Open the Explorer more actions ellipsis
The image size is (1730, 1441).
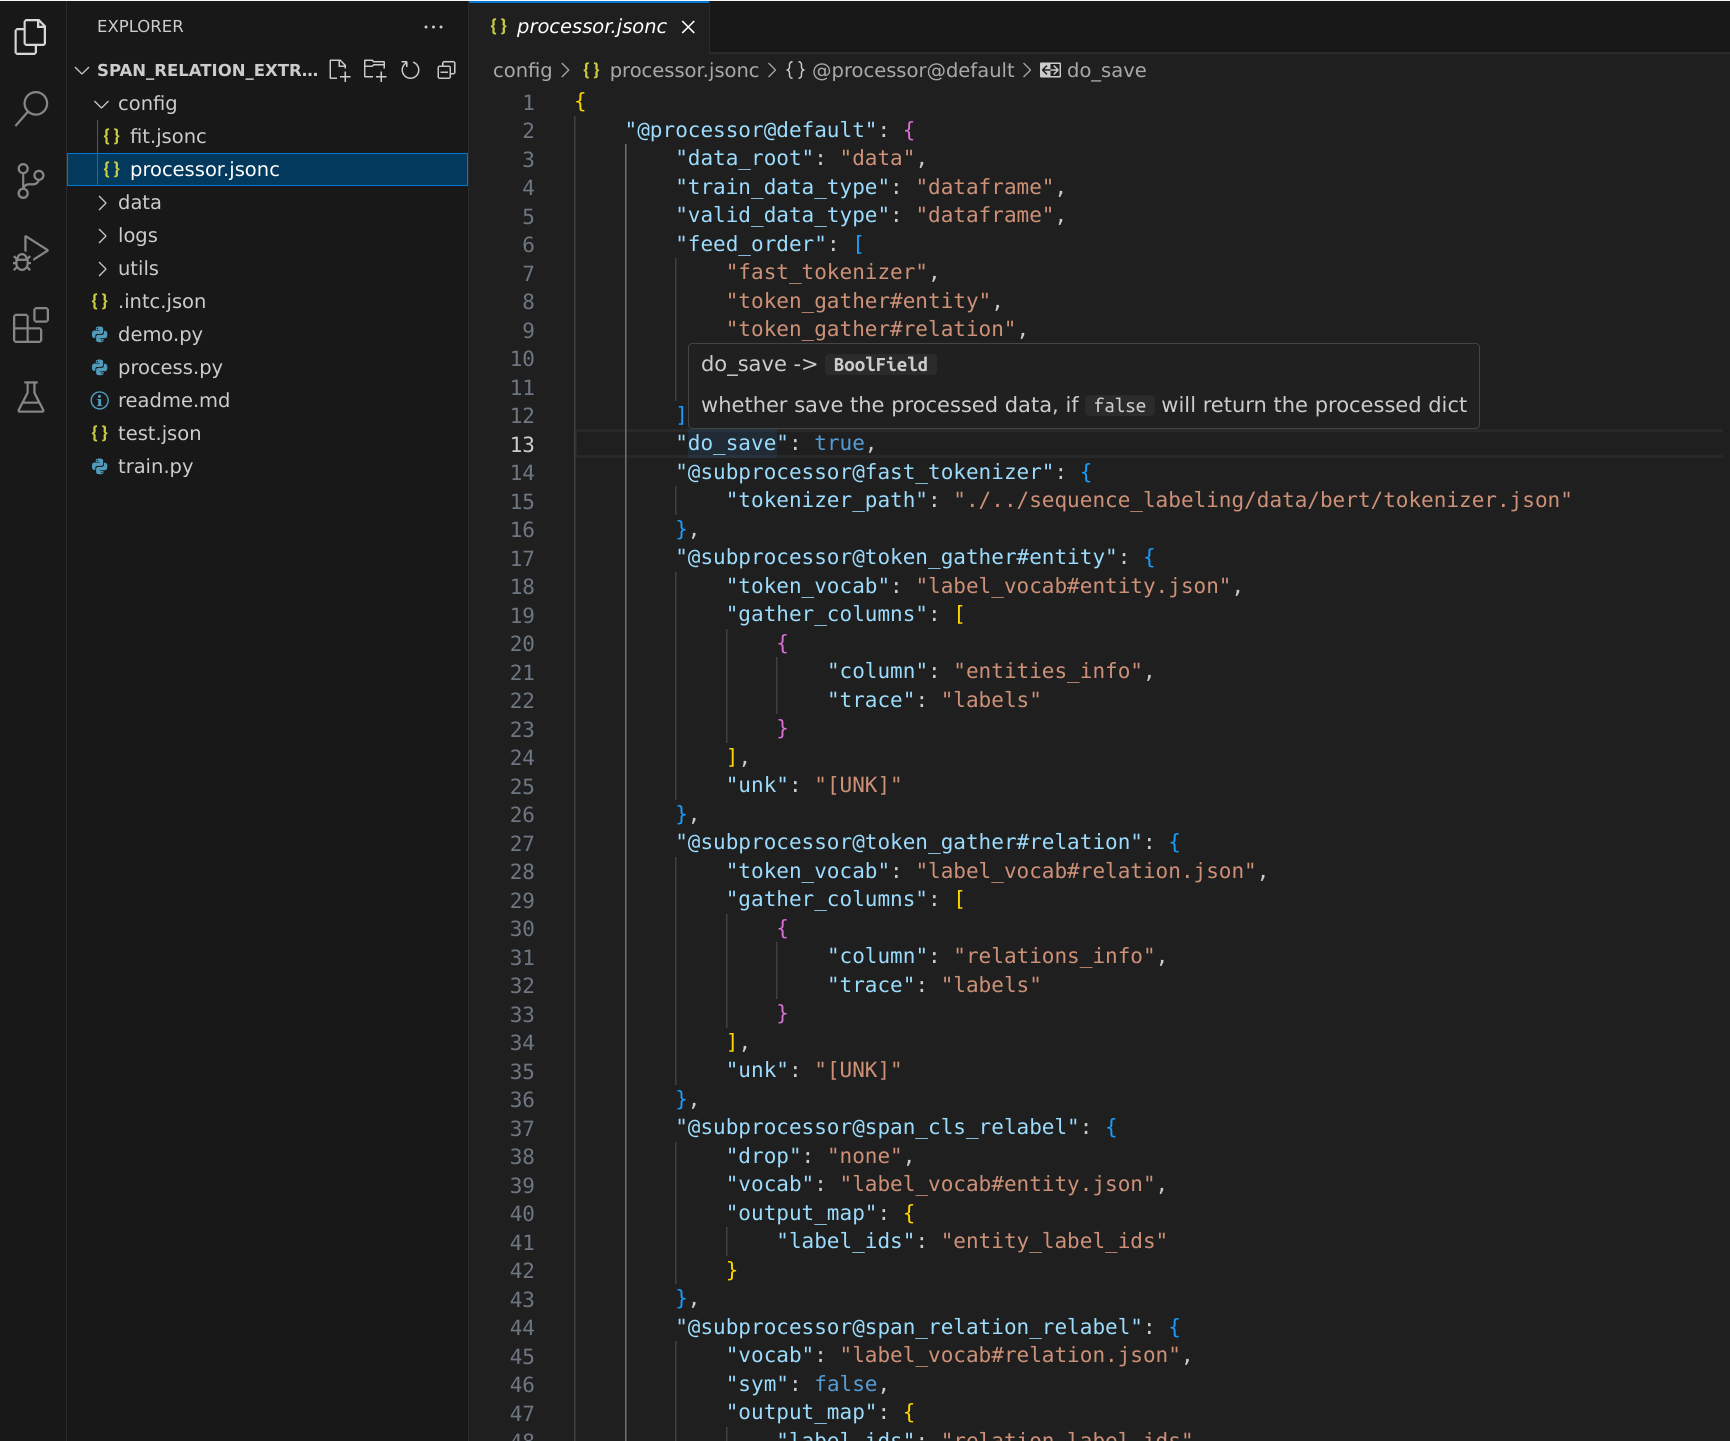coord(433,27)
